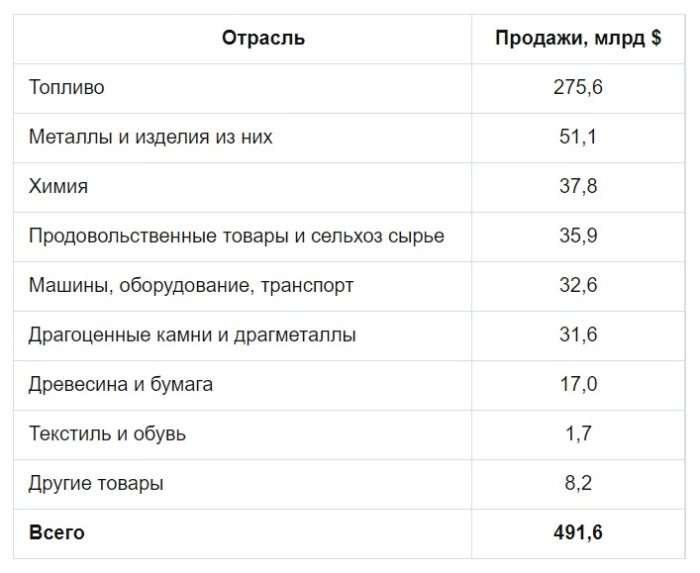
Task: Click "Драгоценные камни и драгметаллы" cell
Action: tap(192, 335)
